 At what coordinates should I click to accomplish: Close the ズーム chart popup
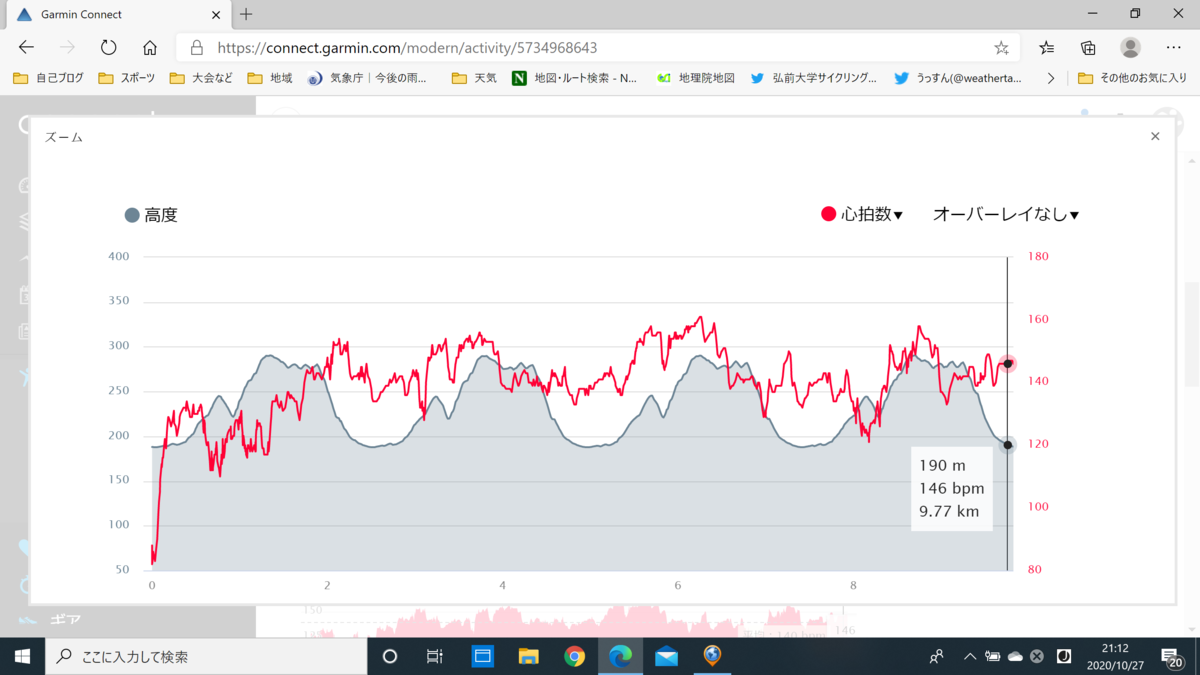(x=1155, y=136)
